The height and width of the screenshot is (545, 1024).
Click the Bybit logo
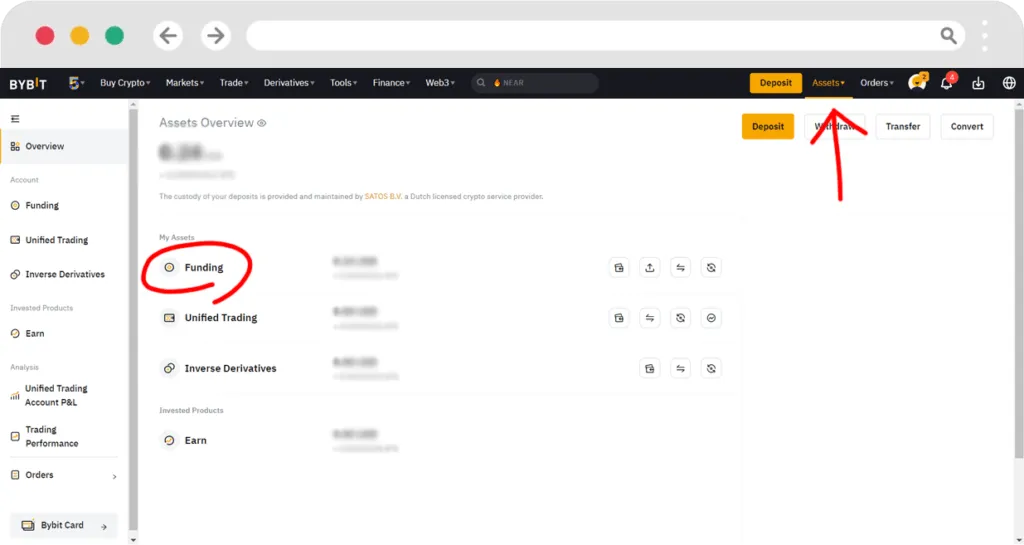(28, 84)
